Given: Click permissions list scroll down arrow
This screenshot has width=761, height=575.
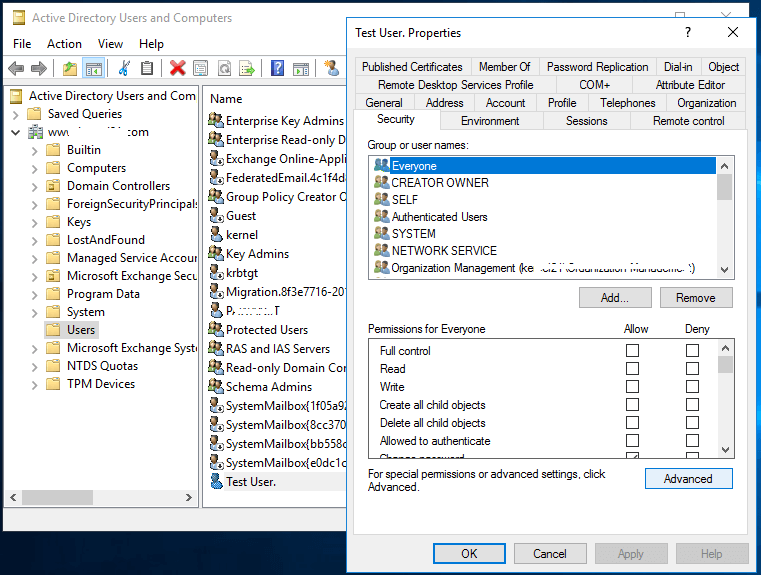Looking at the screenshot, I should click(725, 450).
